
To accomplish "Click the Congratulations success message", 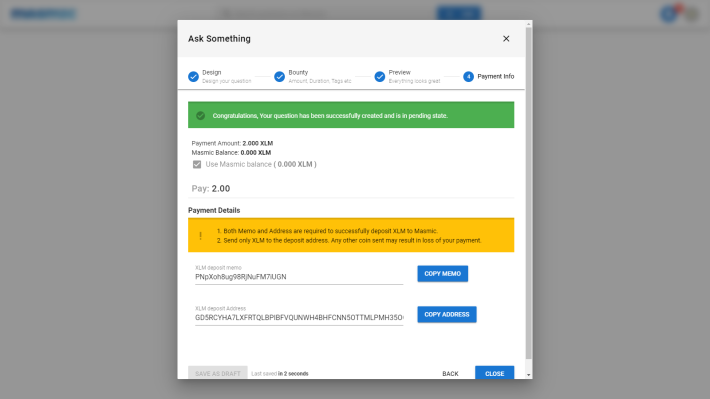I will click(330, 115).
